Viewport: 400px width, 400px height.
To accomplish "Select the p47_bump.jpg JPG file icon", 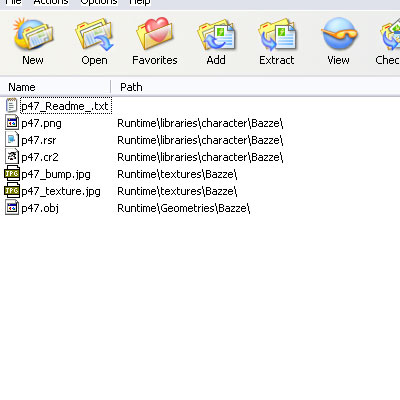I will click(12, 174).
